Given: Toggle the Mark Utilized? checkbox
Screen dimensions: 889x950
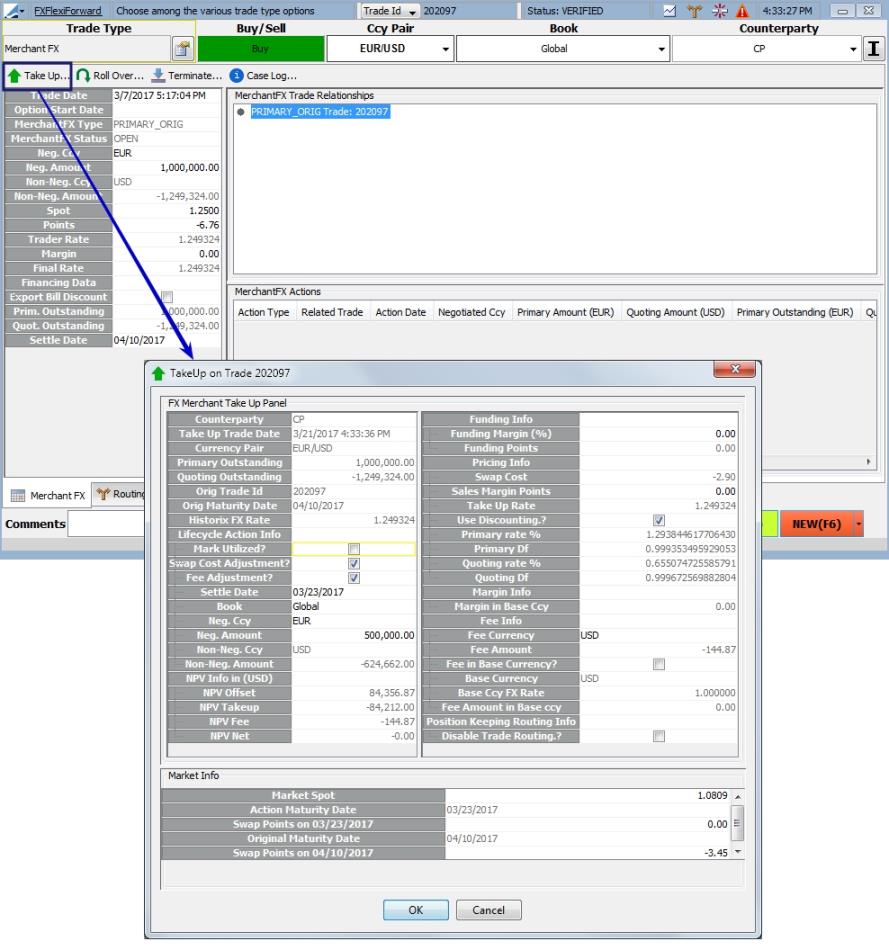Looking at the screenshot, I should (354, 549).
